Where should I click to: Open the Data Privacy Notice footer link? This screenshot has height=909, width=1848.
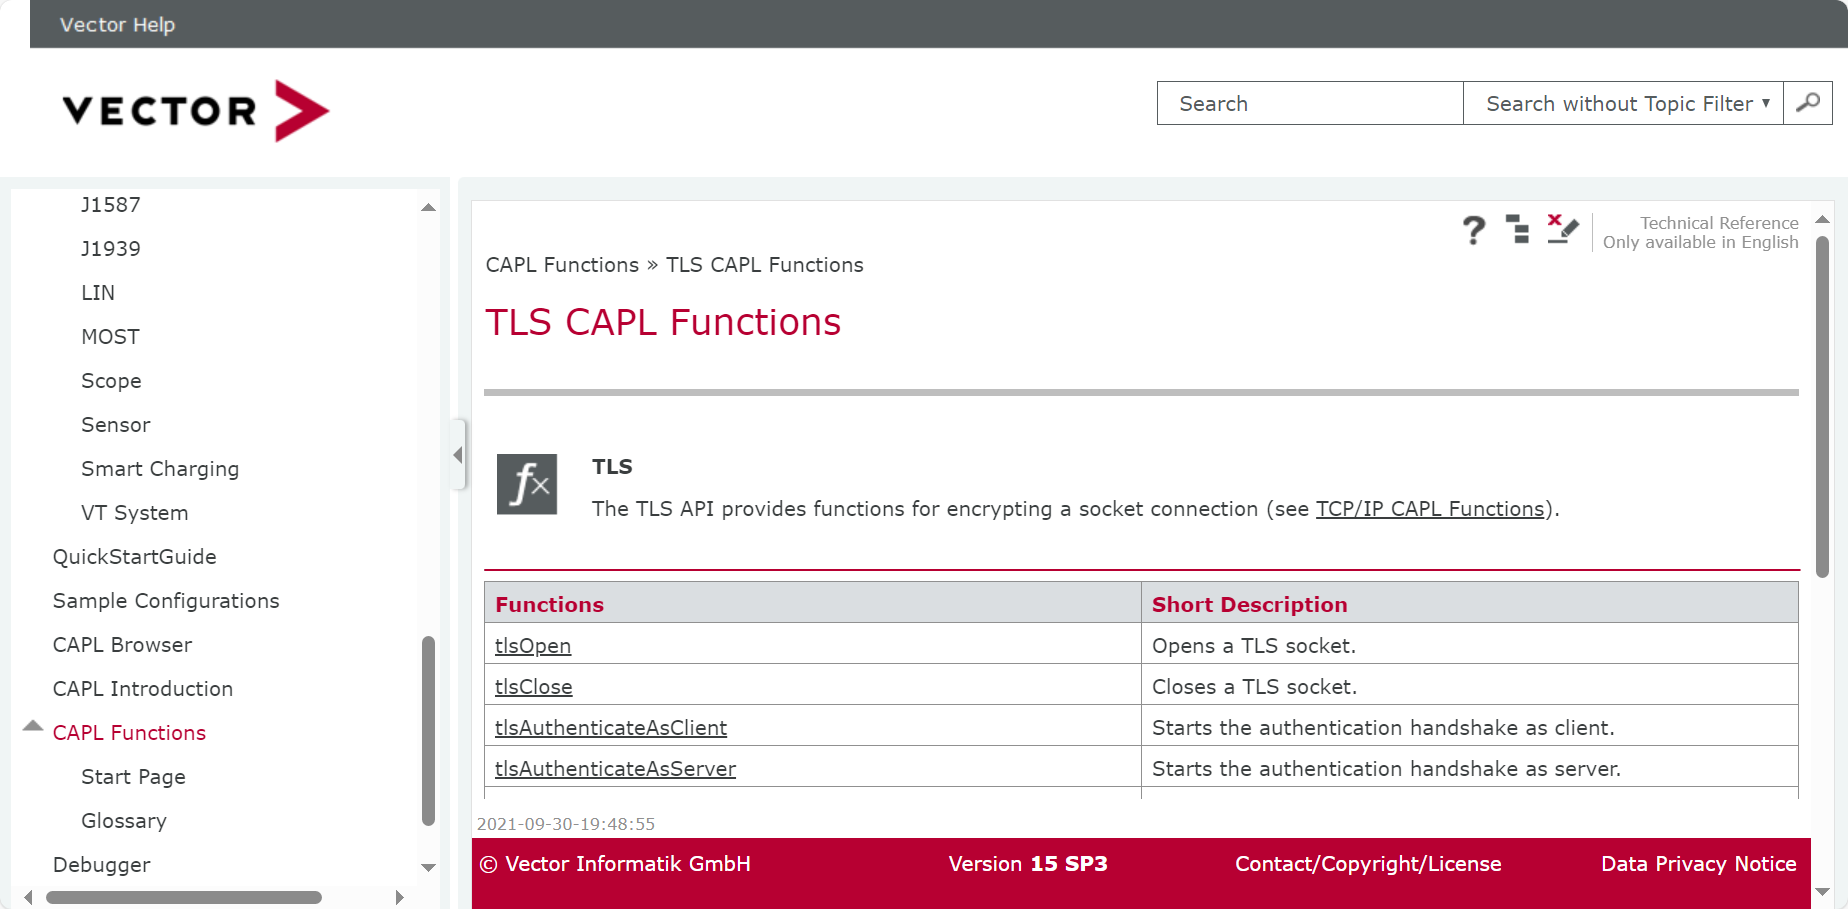click(x=1699, y=864)
